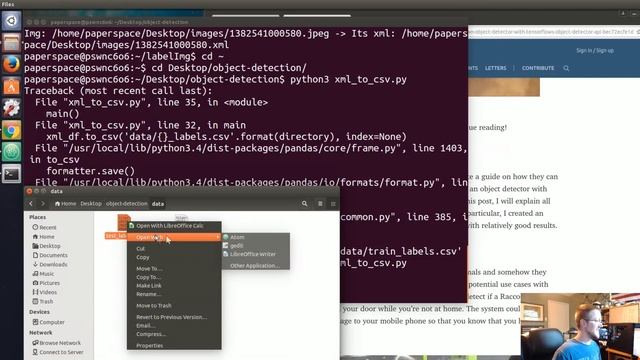Select Rename… in context menu
Screen dimensions: 640x360
[174, 294]
